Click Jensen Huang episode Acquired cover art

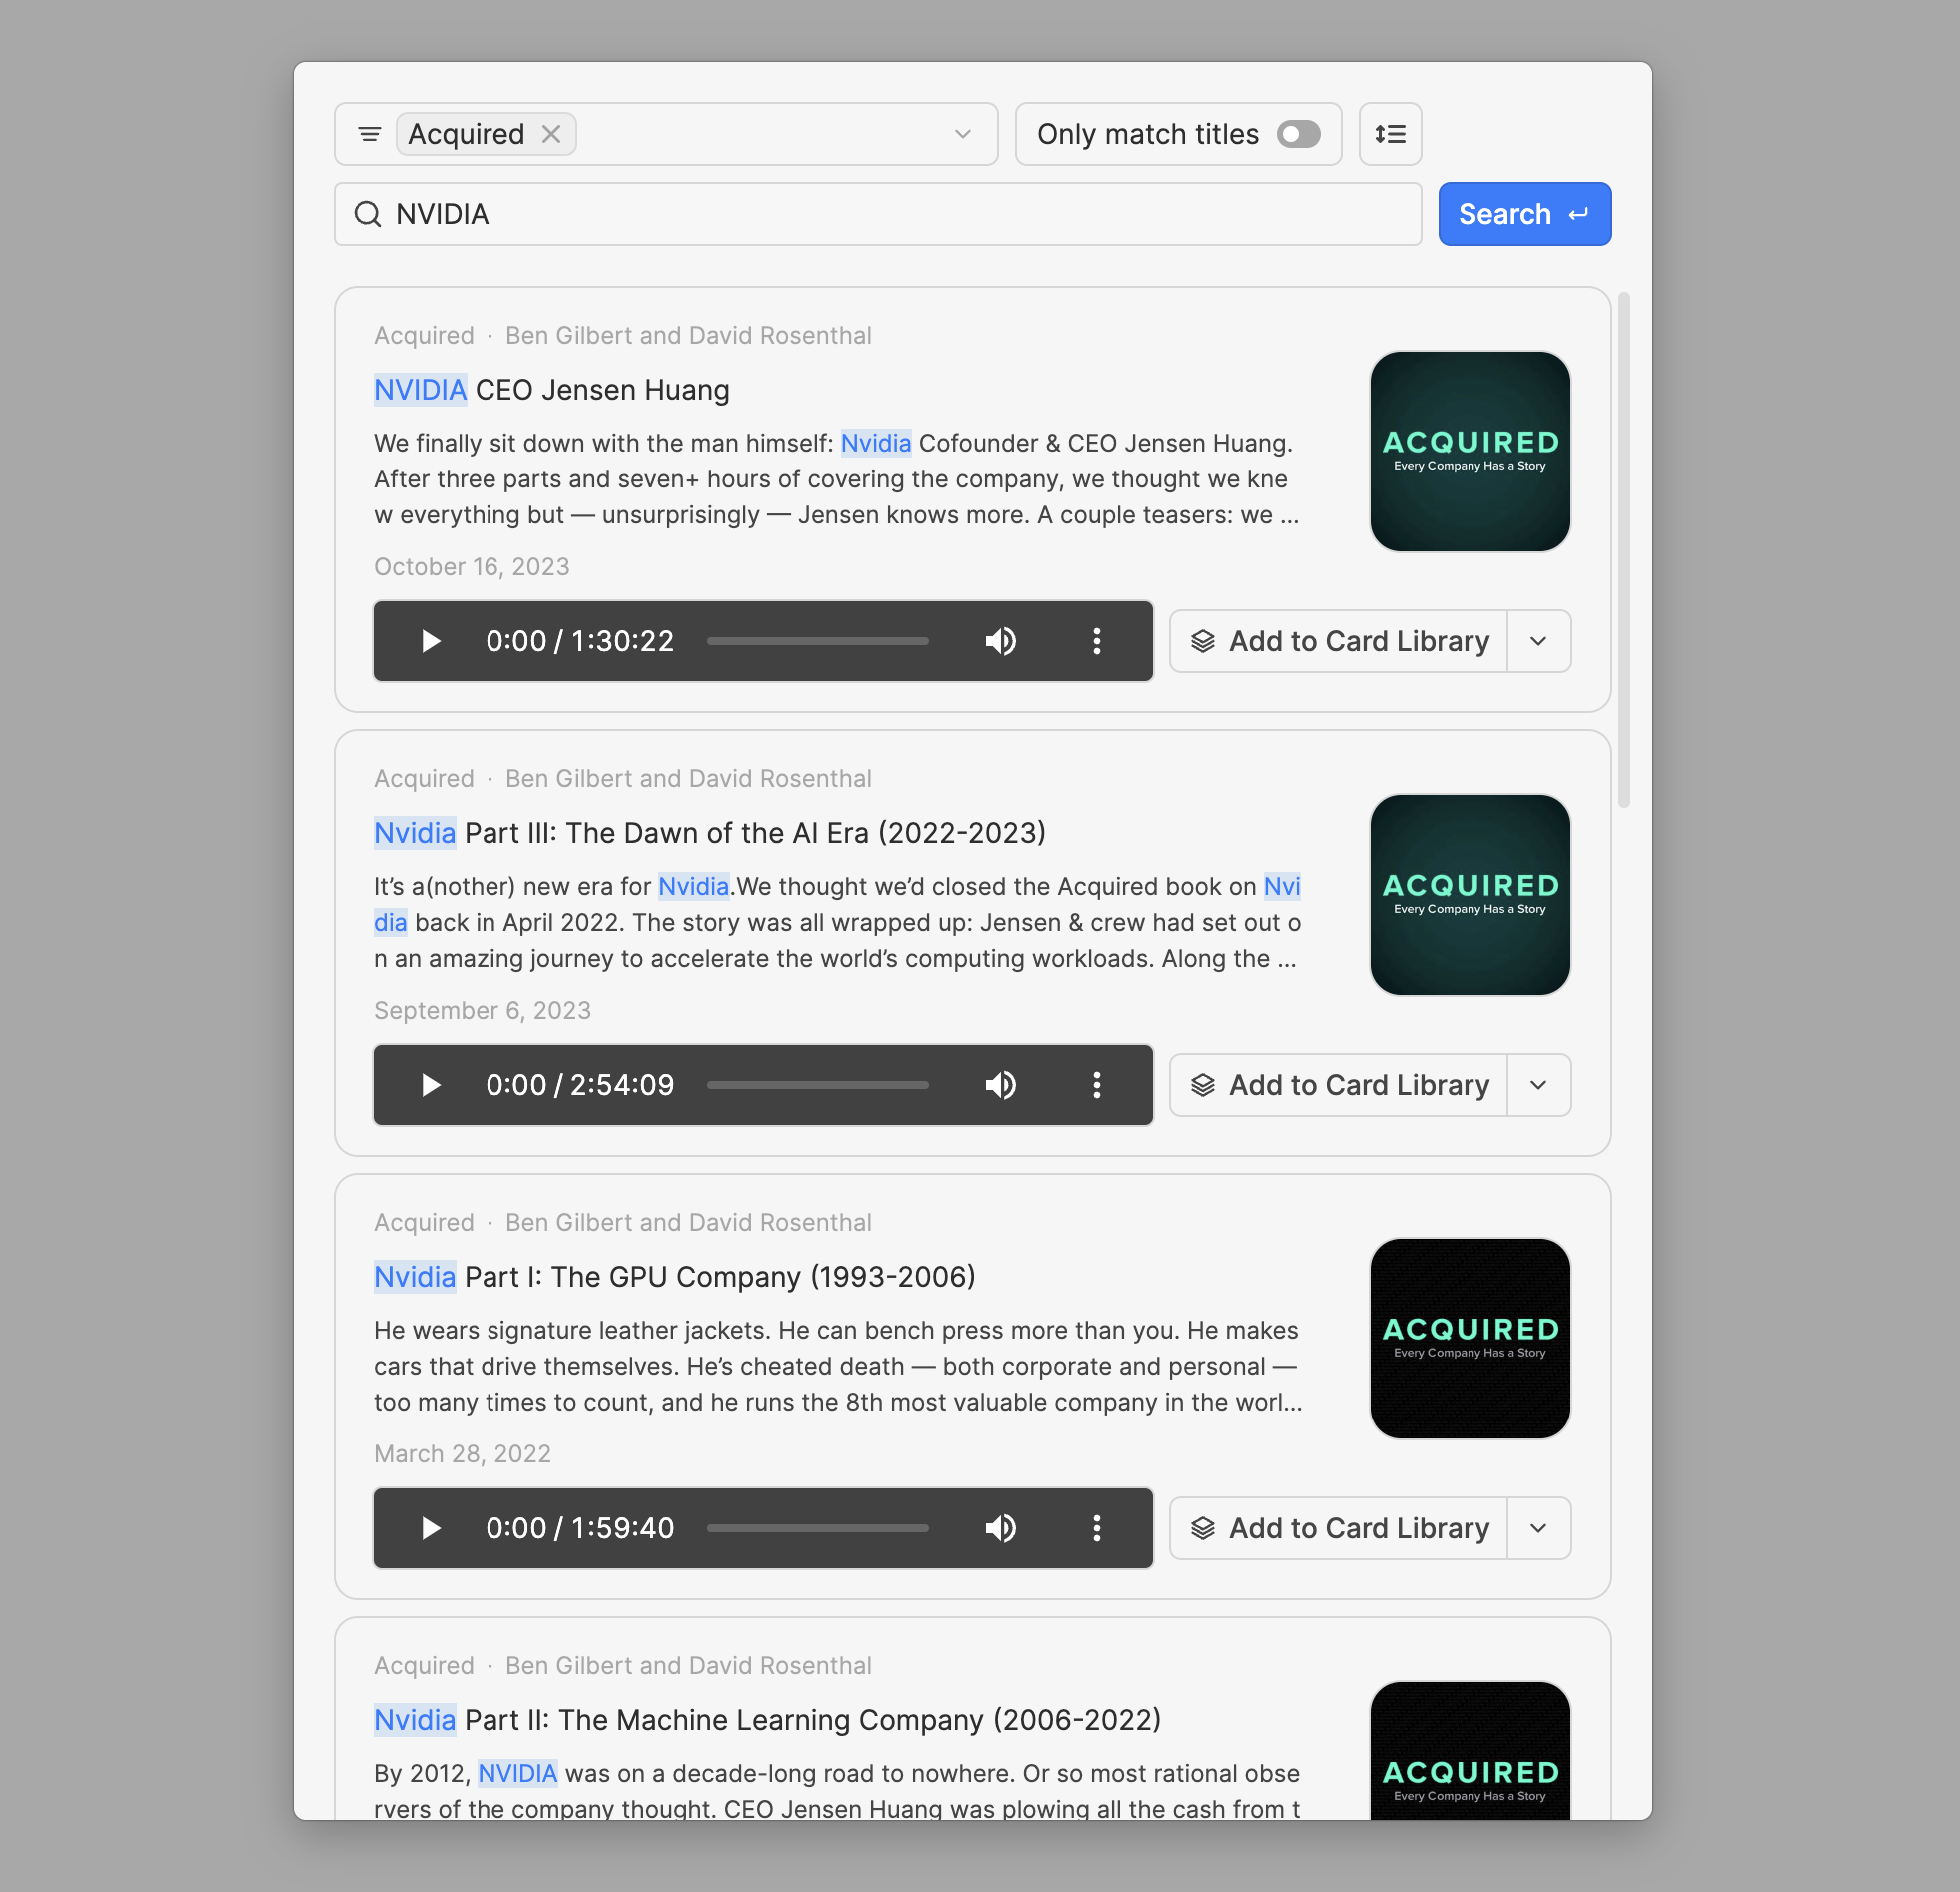coord(1469,451)
